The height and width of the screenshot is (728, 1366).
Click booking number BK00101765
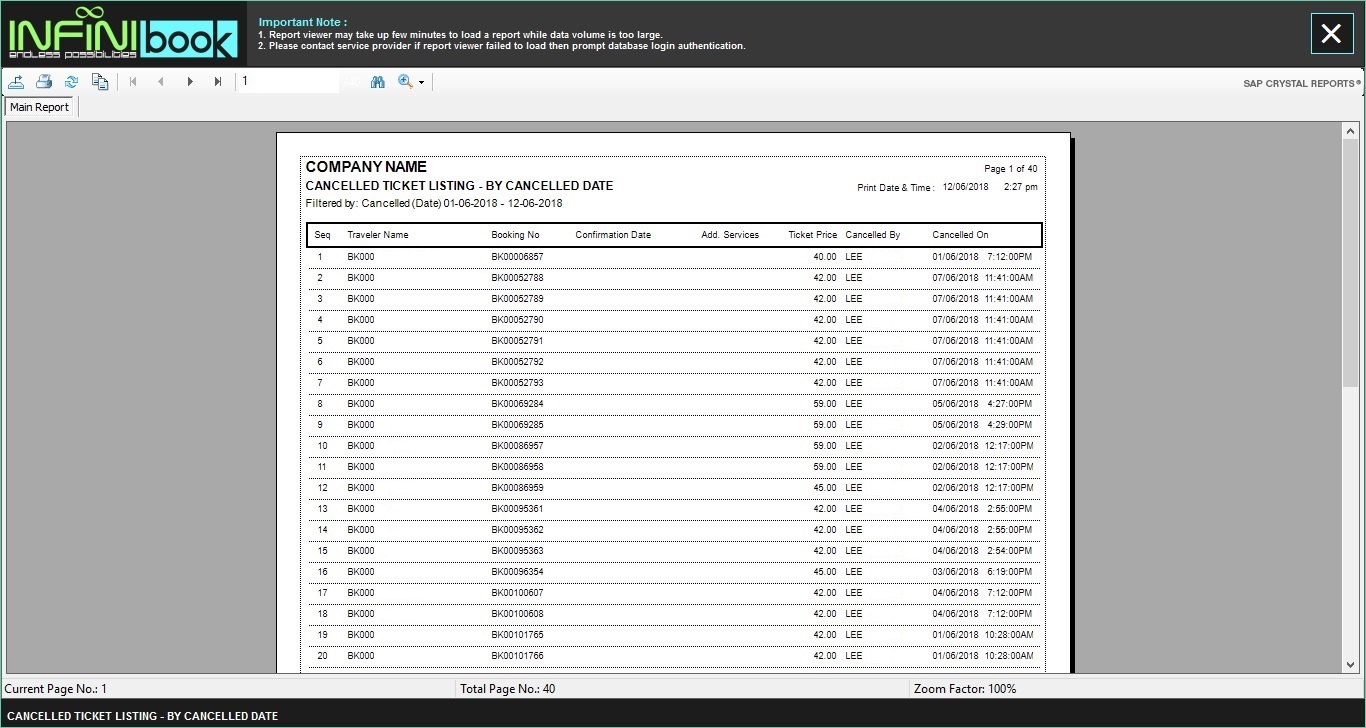tap(517, 635)
